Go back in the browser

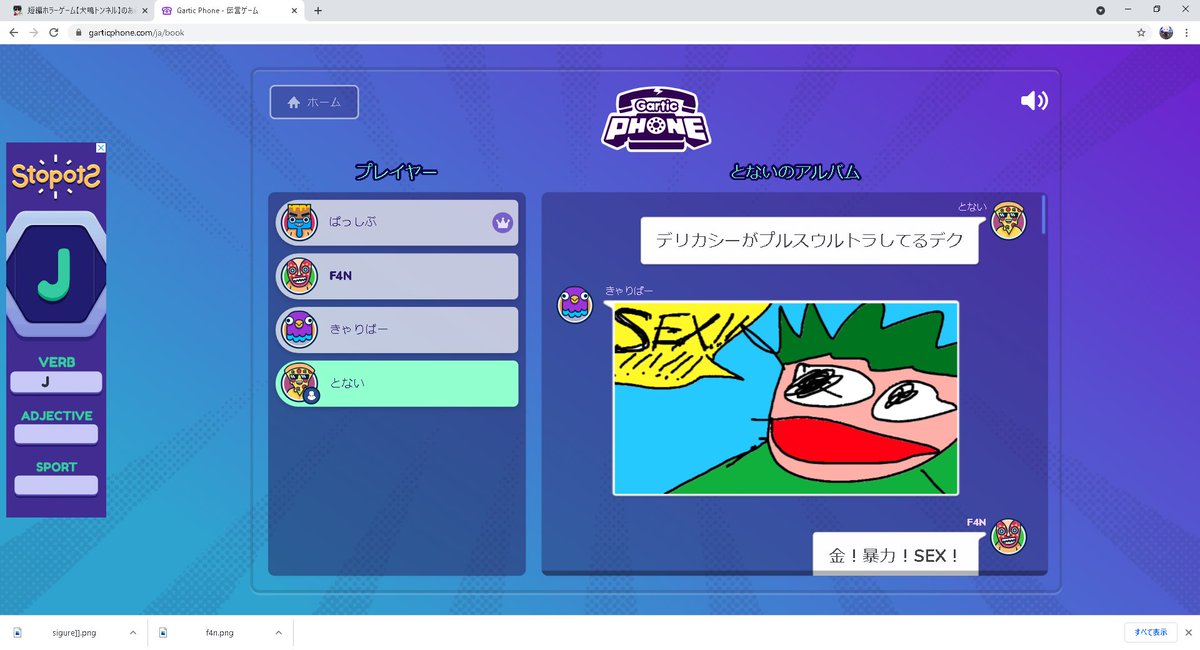13,32
